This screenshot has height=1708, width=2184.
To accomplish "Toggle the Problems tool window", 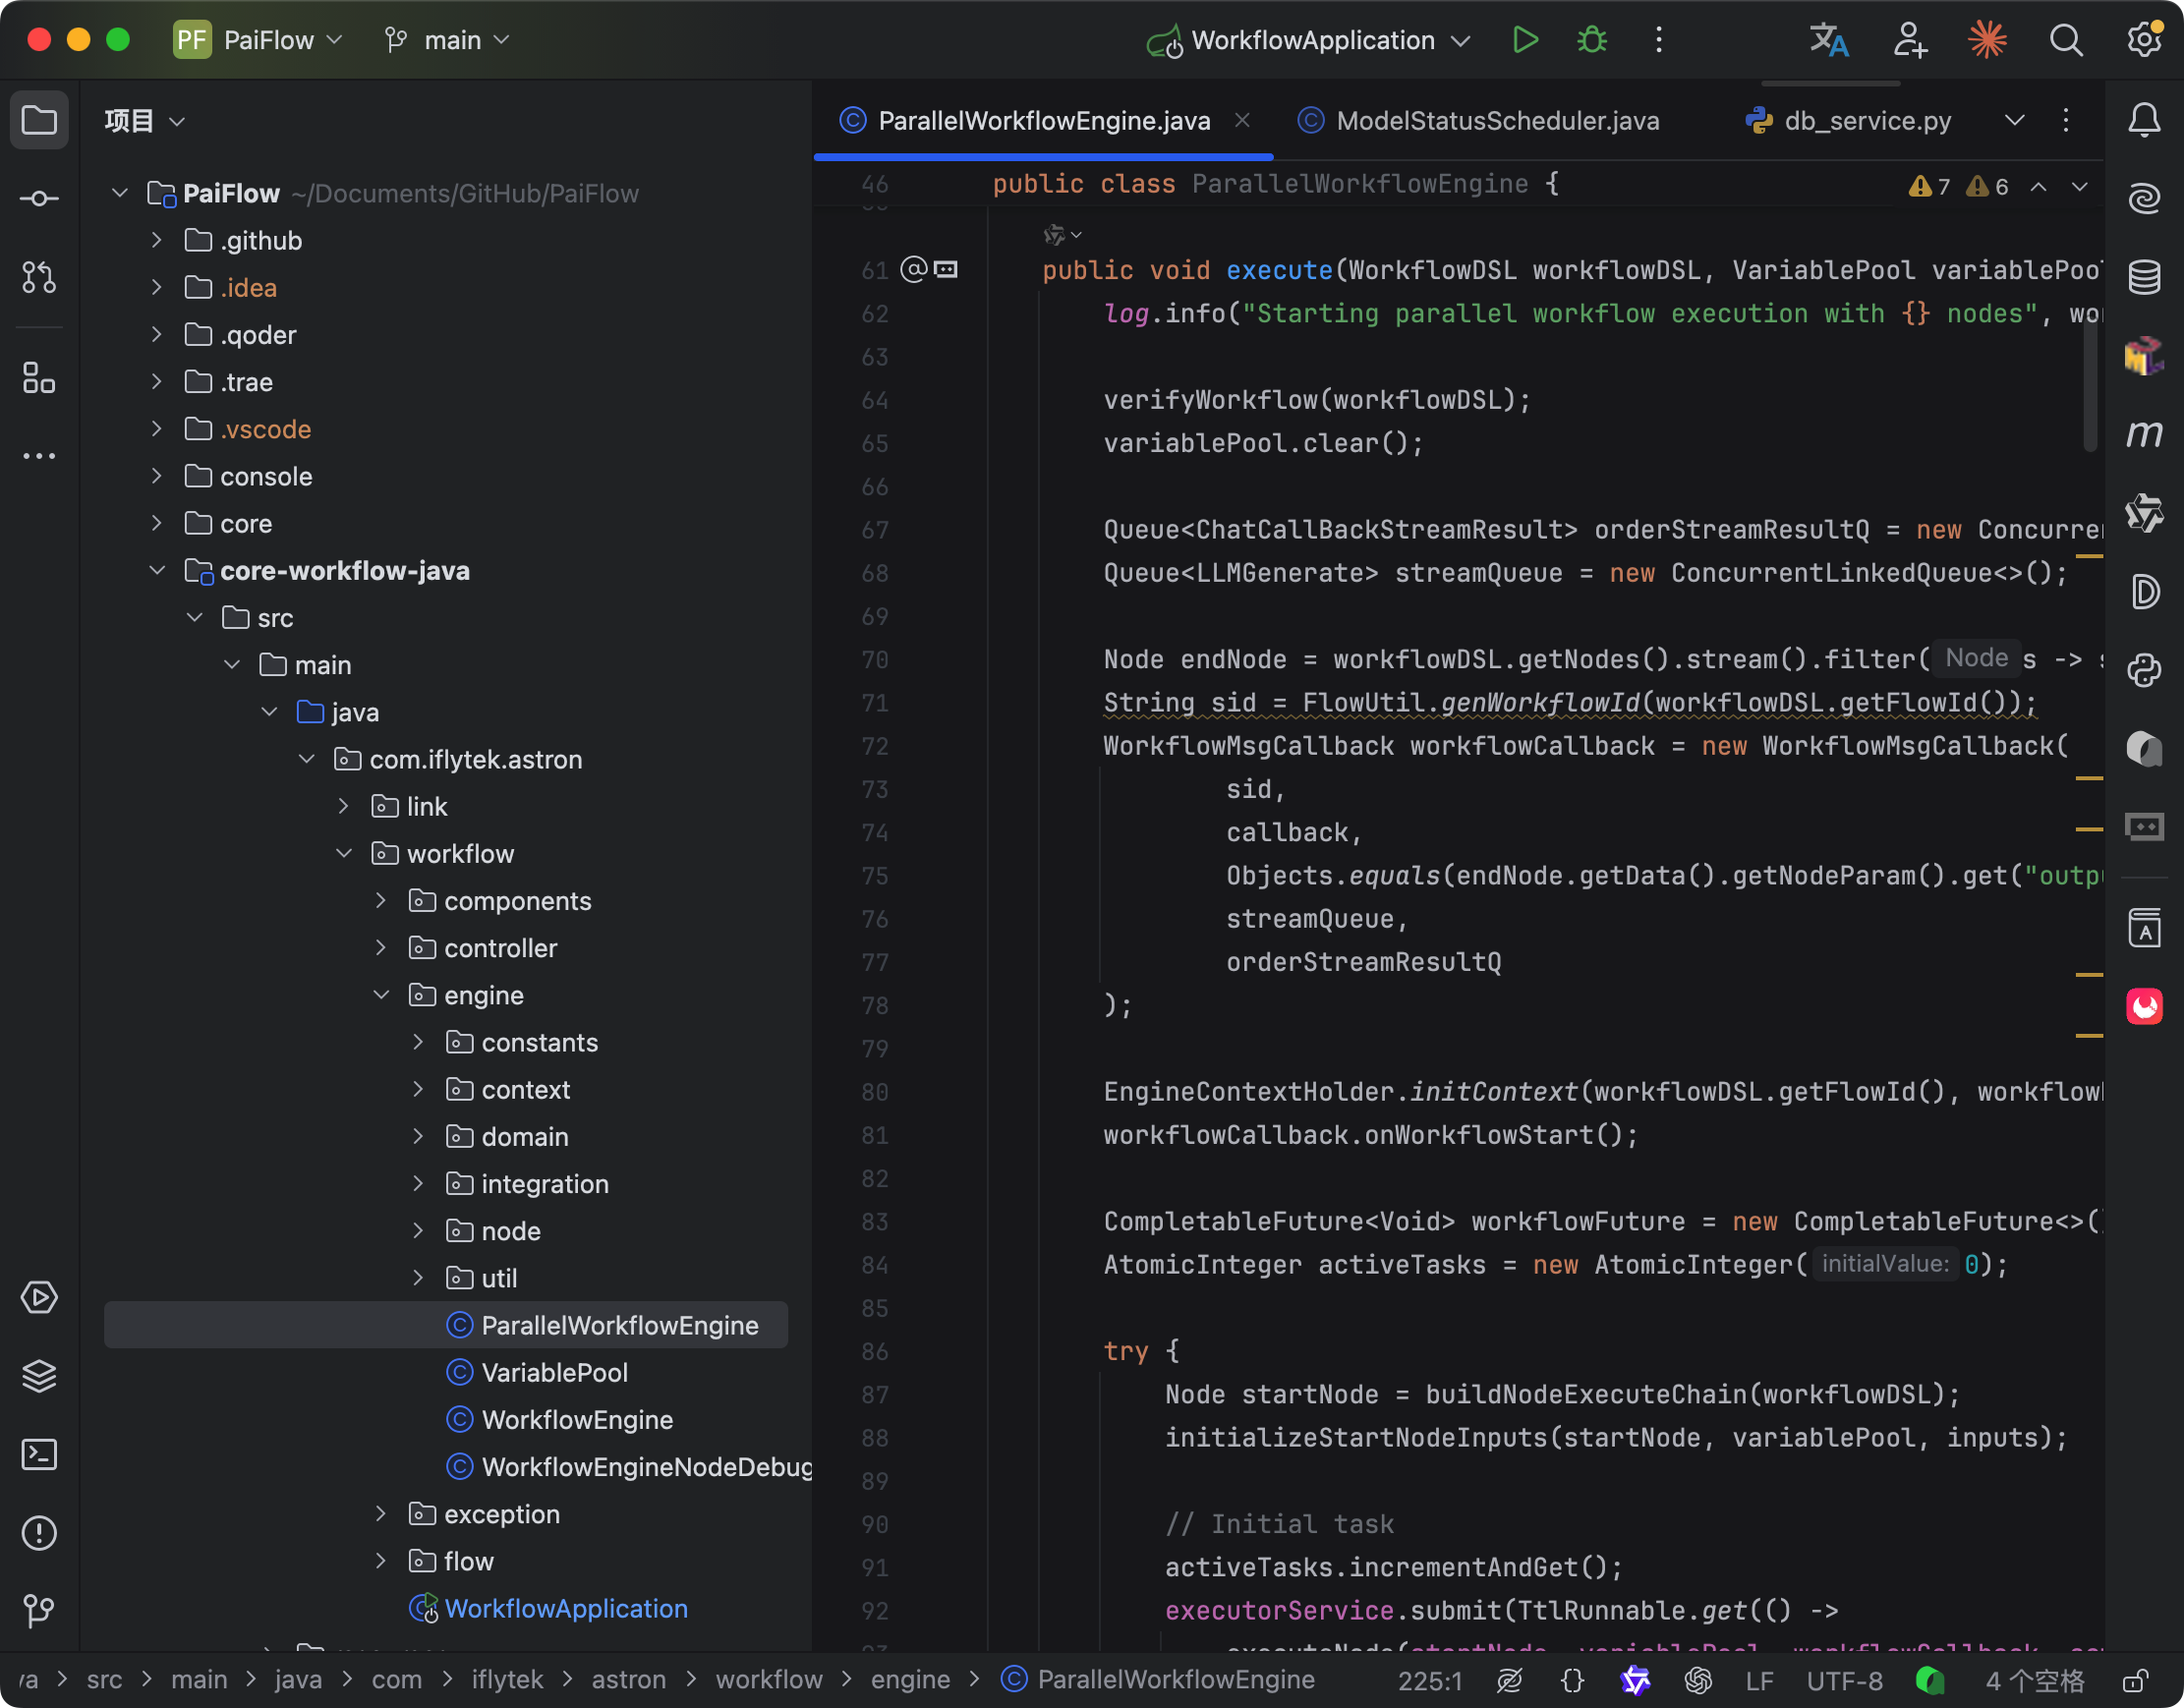I will pyautogui.click(x=39, y=1532).
